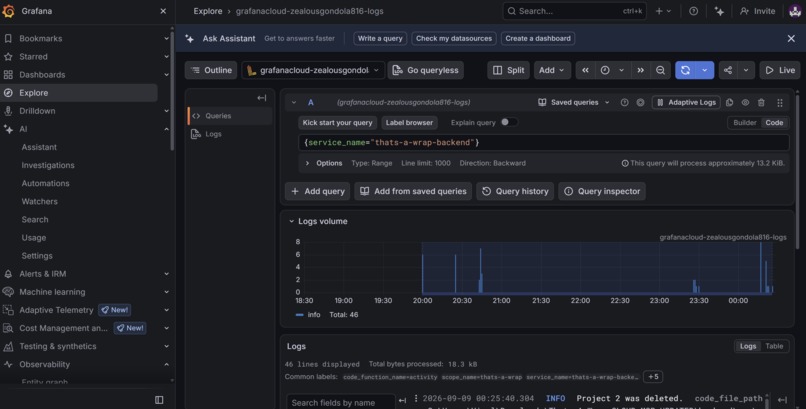This screenshot has width=806, height=409.
Task: Go to Dashboards in the sidebar
Action: coord(42,75)
